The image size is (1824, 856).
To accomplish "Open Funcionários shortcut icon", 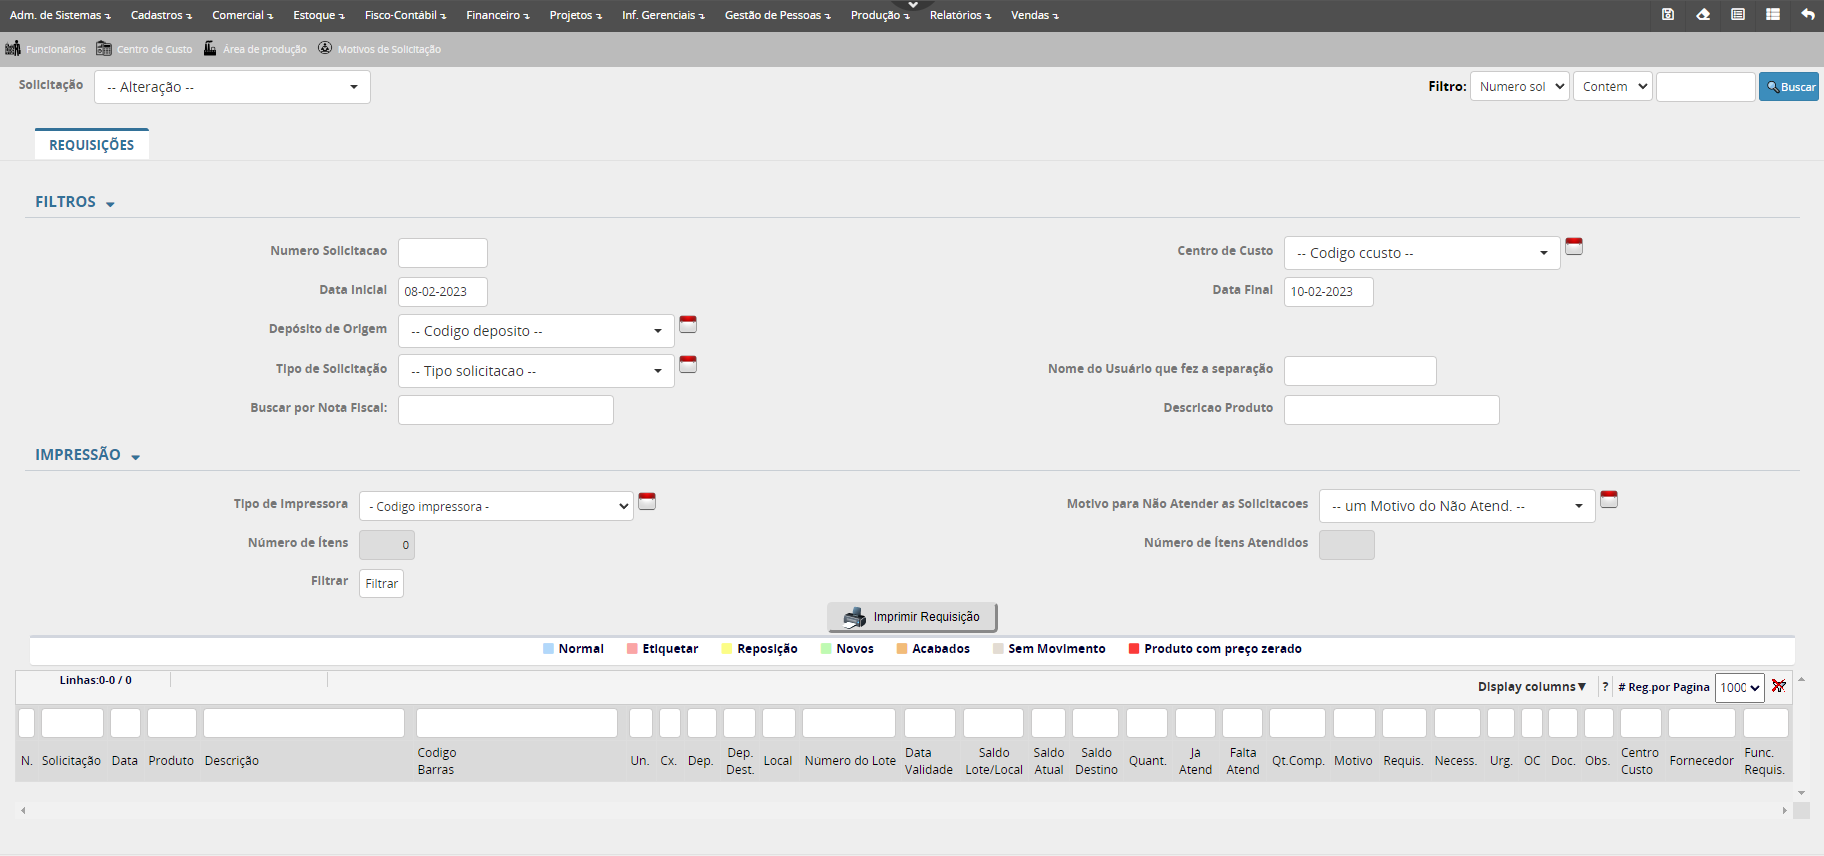I will [13, 49].
